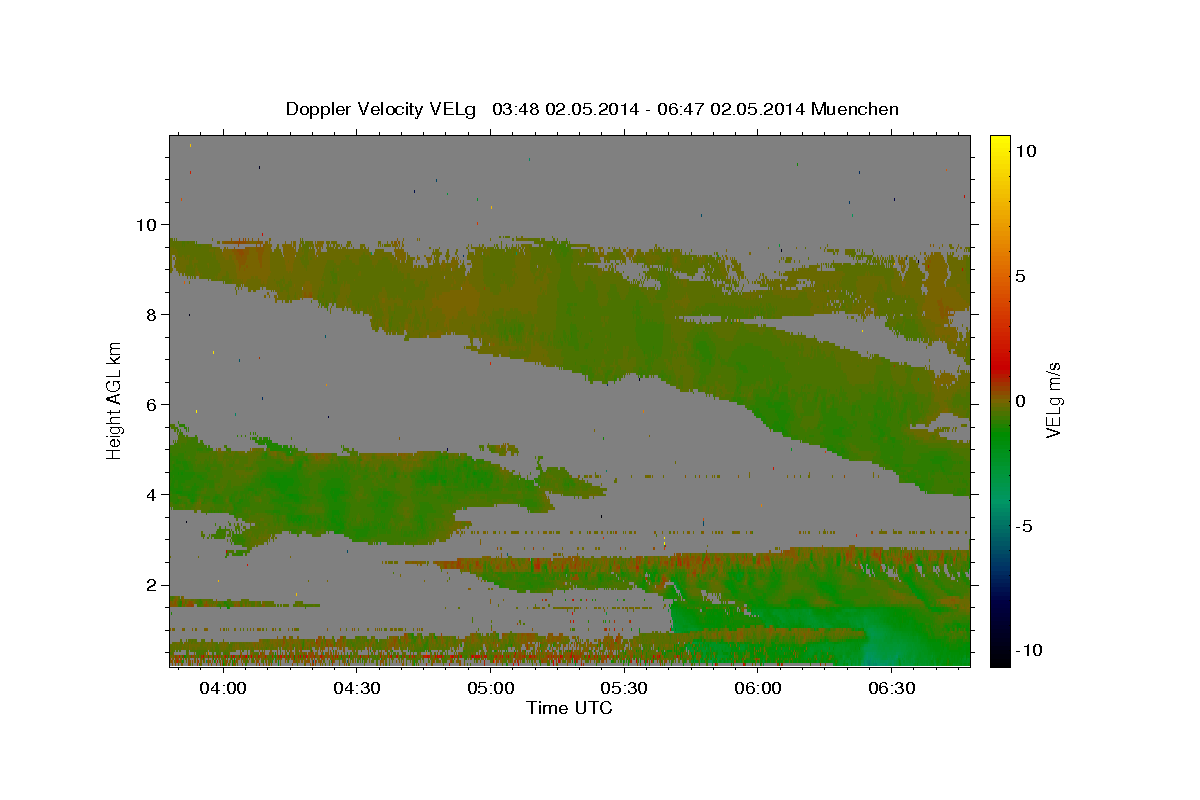The height and width of the screenshot is (800, 1200).
Task: Click the colorbar tick label 0
Action: coord(1021,401)
